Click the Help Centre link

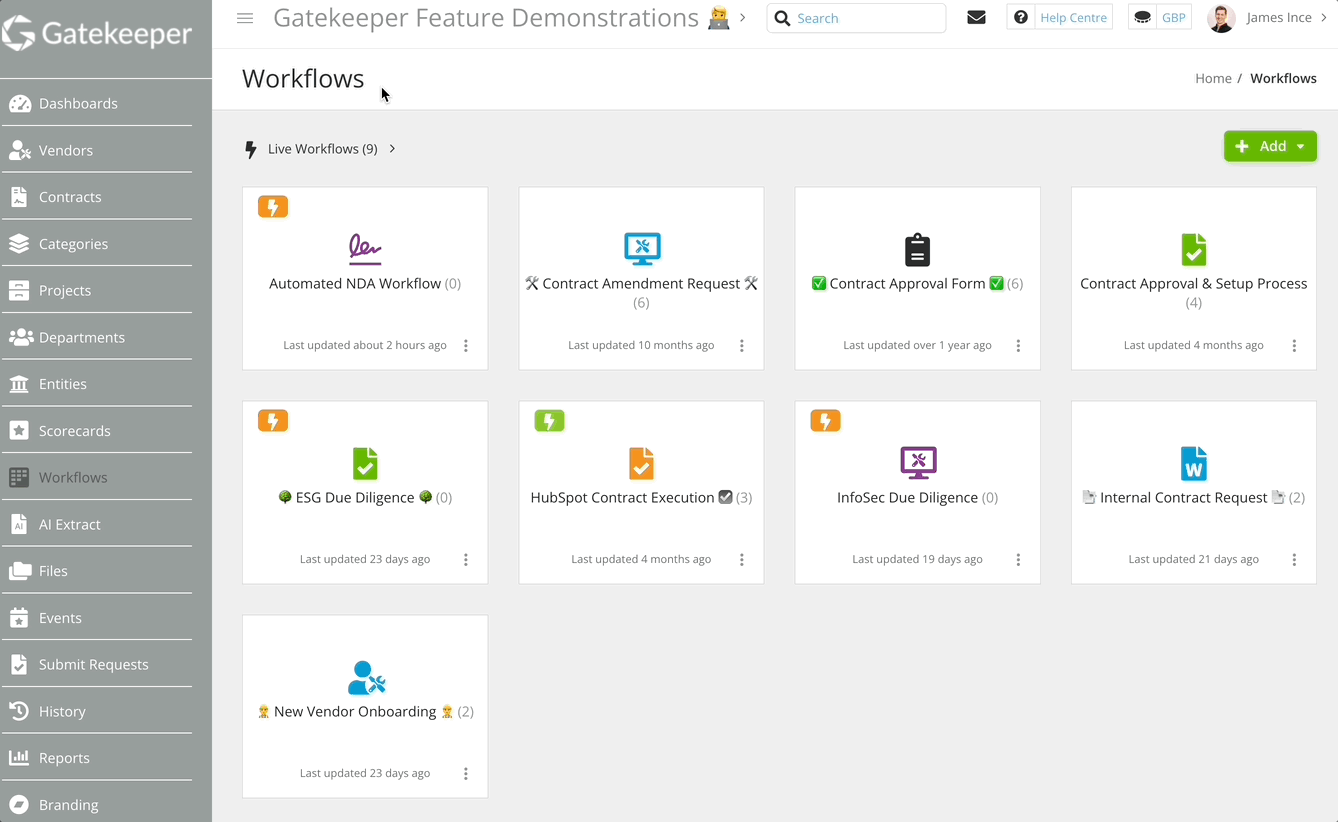(1071, 17)
